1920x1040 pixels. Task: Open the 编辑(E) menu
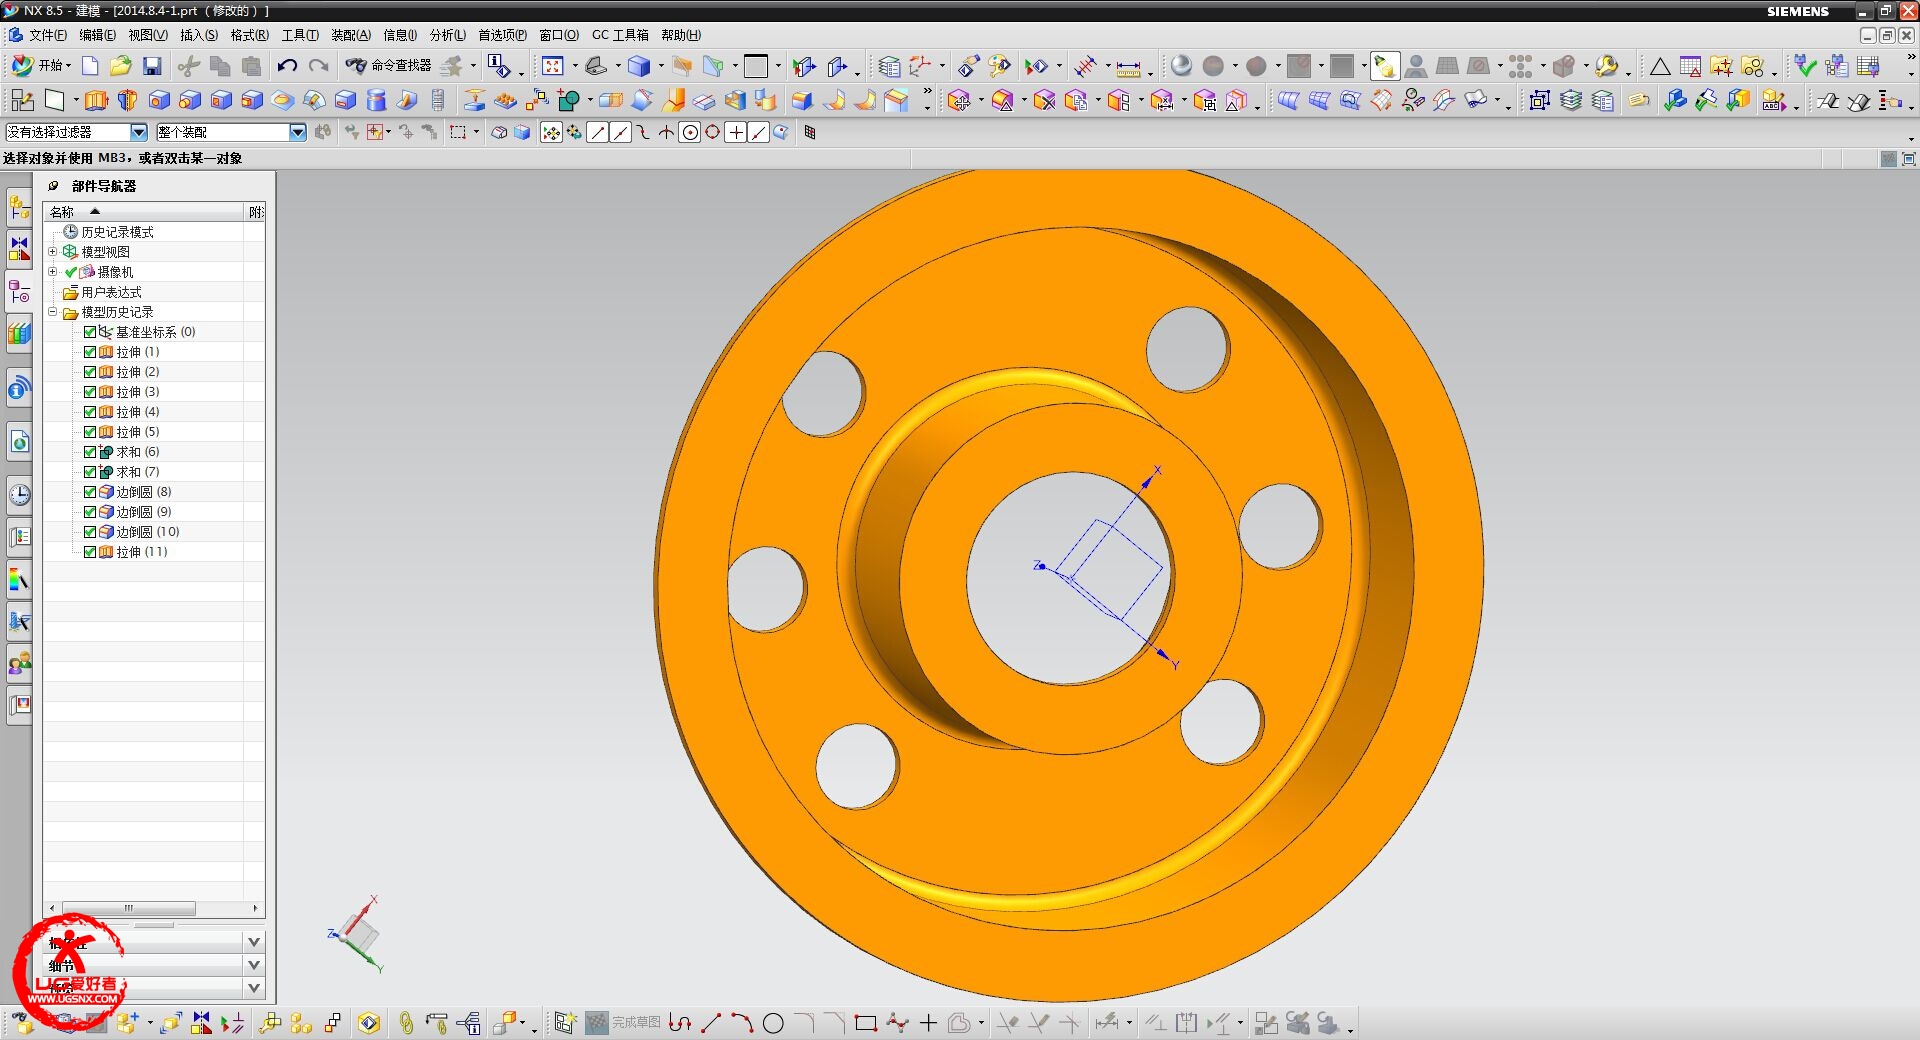pyautogui.click(x=97, y=35)
